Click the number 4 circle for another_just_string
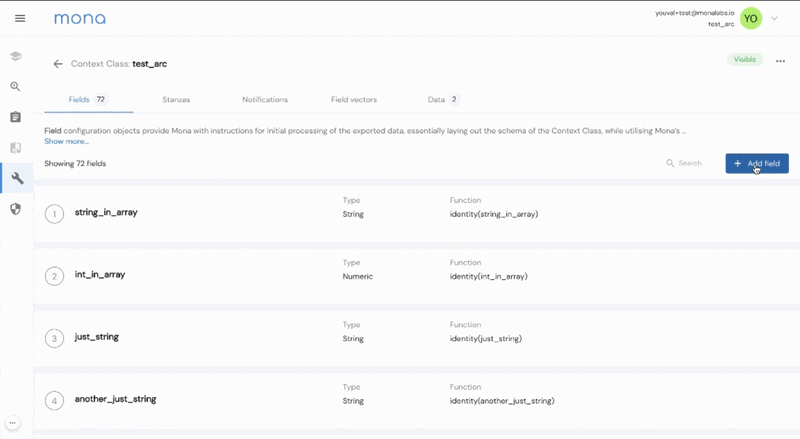Screen dimensions: 800x439 coord(55,401)
